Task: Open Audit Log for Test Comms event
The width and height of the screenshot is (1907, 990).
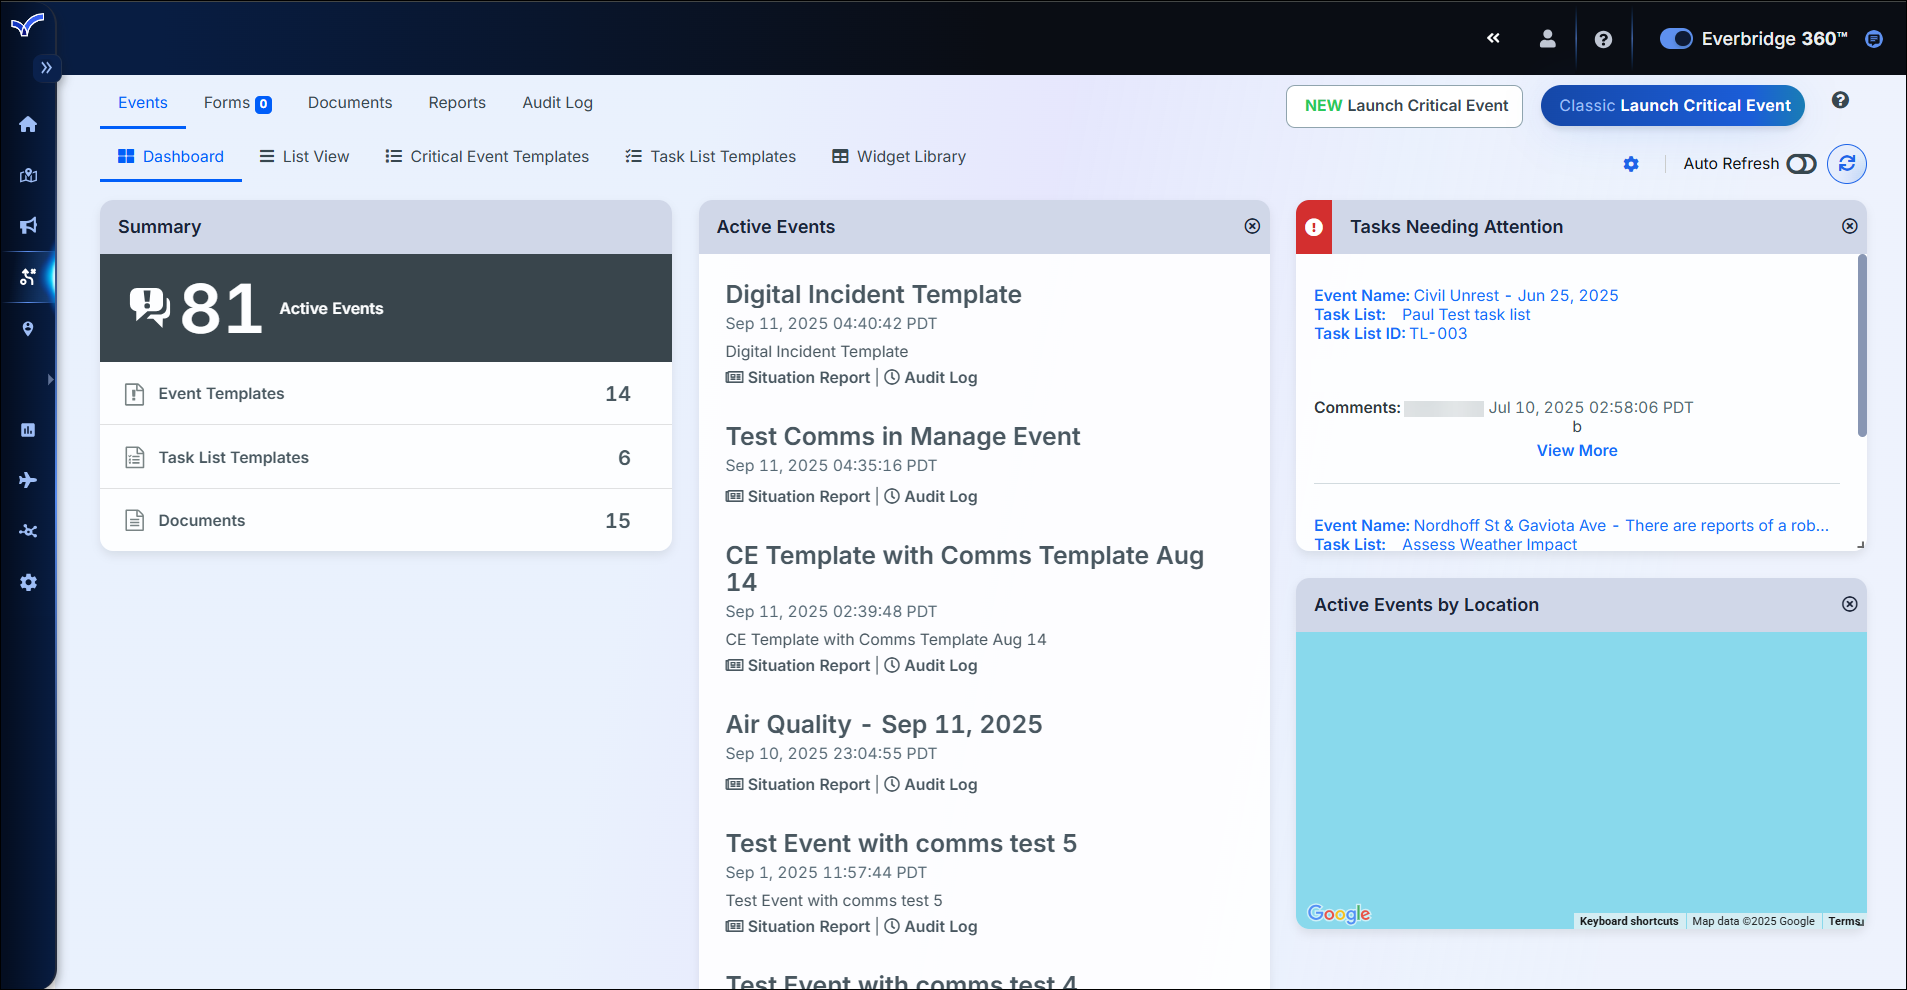Action: pos(931,497)
